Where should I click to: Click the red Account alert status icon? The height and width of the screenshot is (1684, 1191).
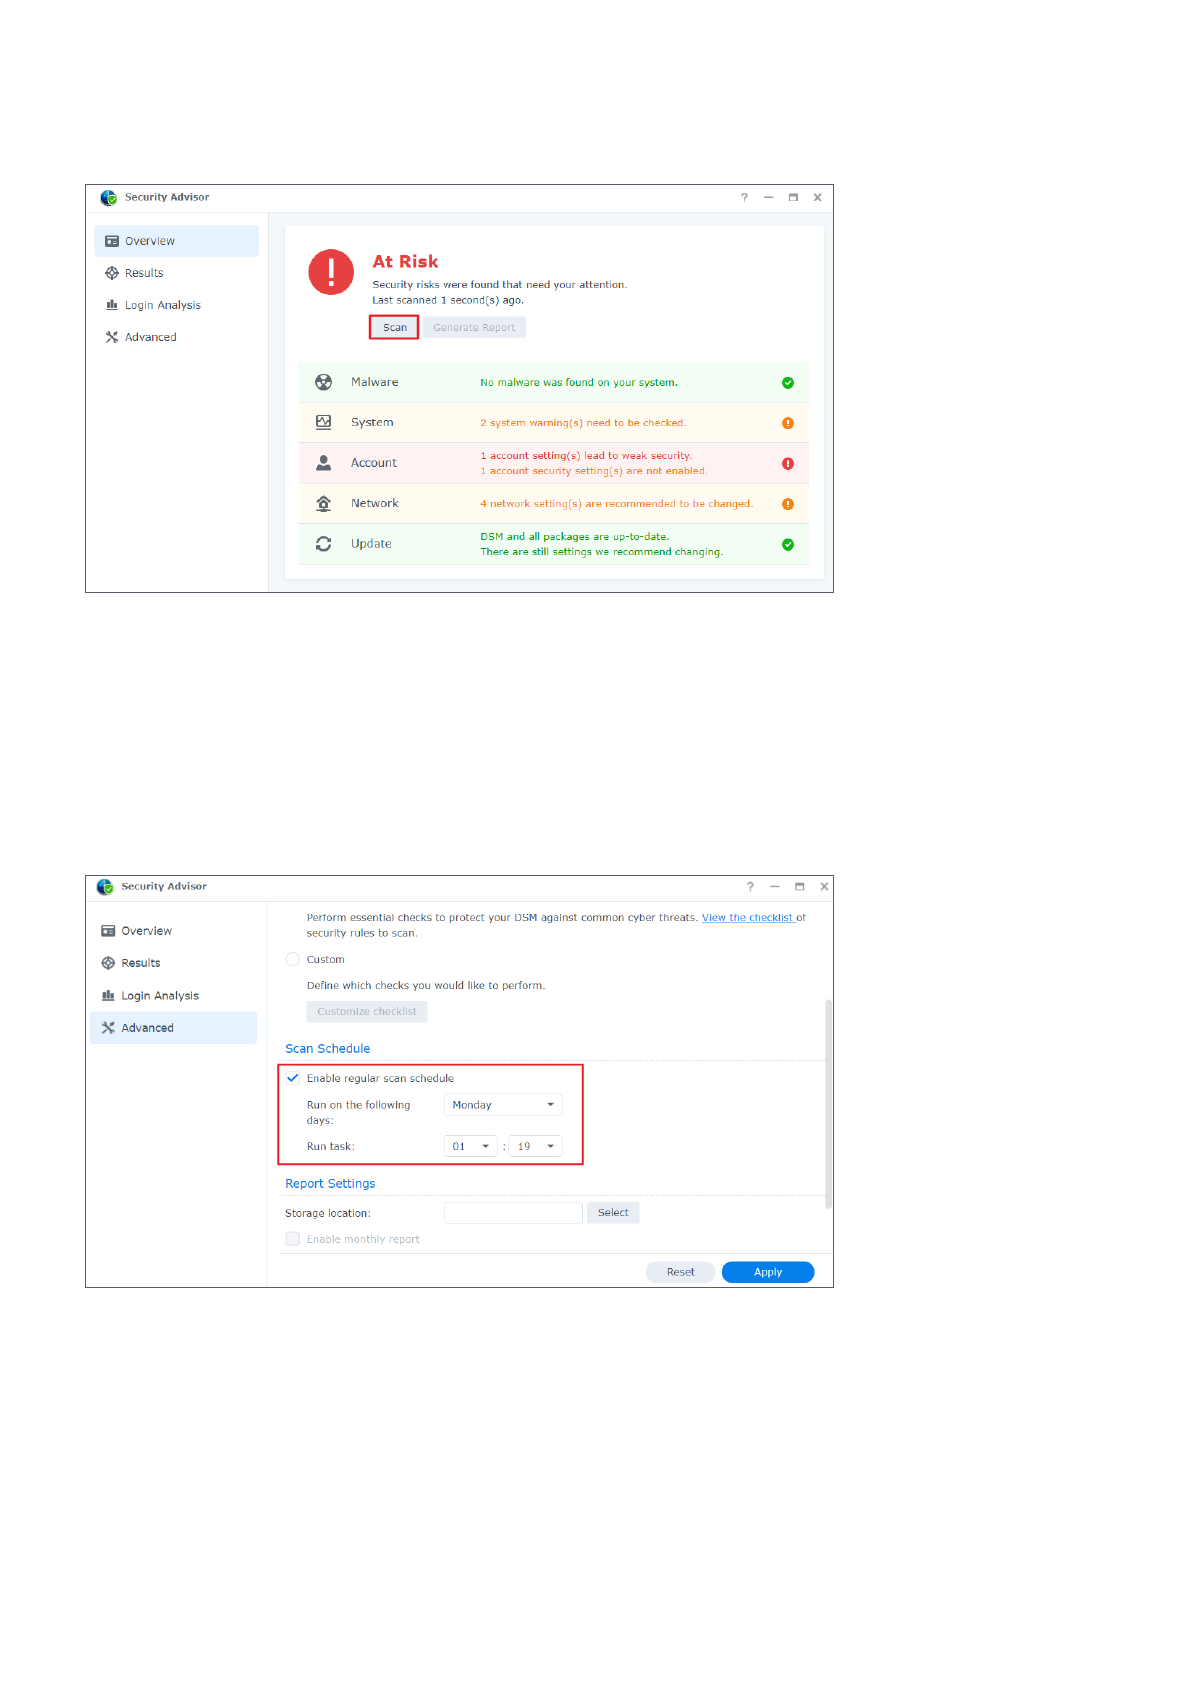788,463
